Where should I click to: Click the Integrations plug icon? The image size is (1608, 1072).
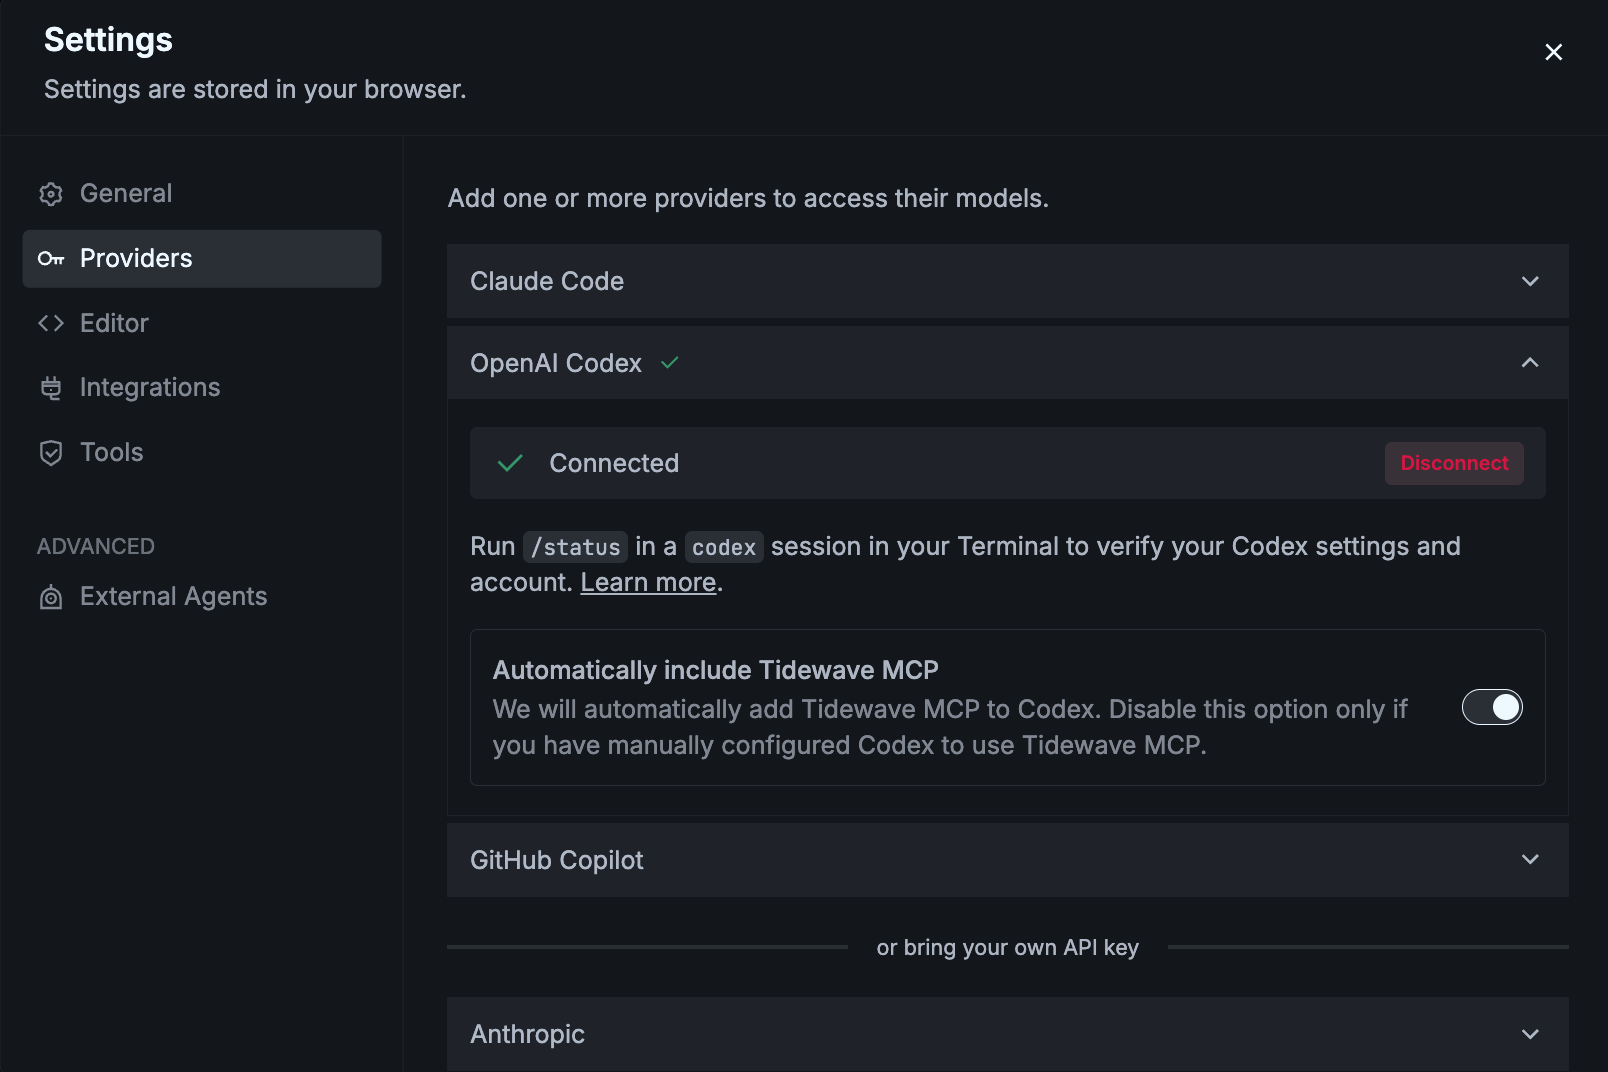[x=51, y=388]
